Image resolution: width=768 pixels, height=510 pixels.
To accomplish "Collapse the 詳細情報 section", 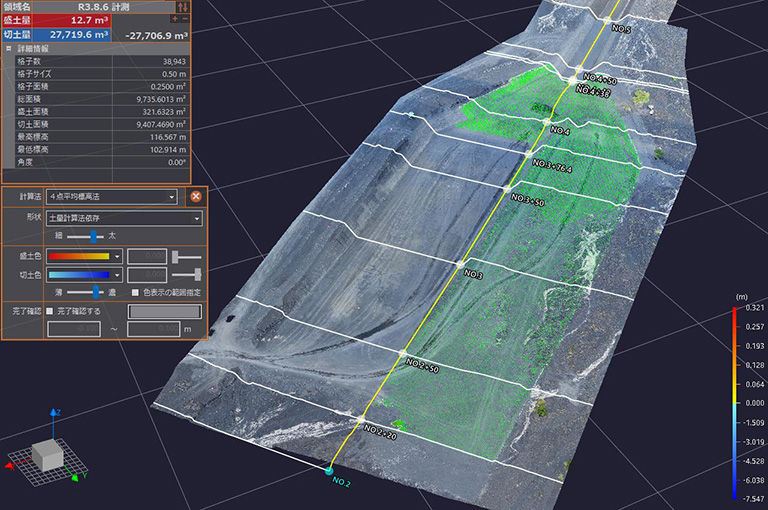I will click(x=8, y=49).
